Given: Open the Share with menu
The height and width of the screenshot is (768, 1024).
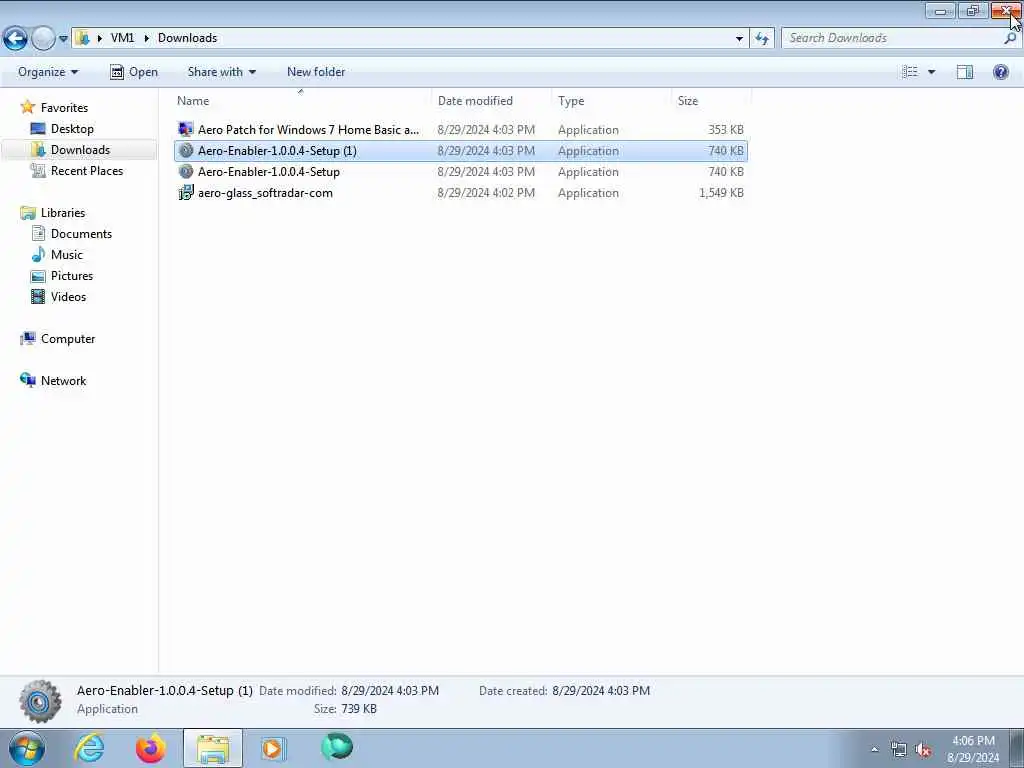Looking at the screenshot, I should point(221,72).
